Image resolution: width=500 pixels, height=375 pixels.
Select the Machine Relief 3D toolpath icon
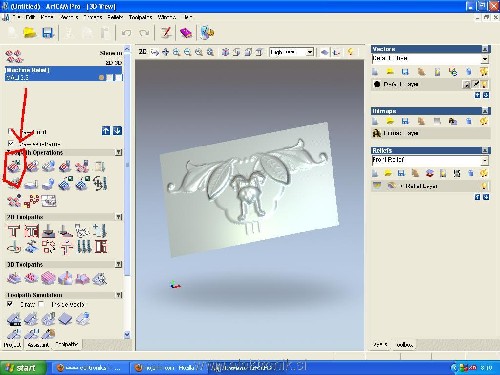(x=14, y=278)
